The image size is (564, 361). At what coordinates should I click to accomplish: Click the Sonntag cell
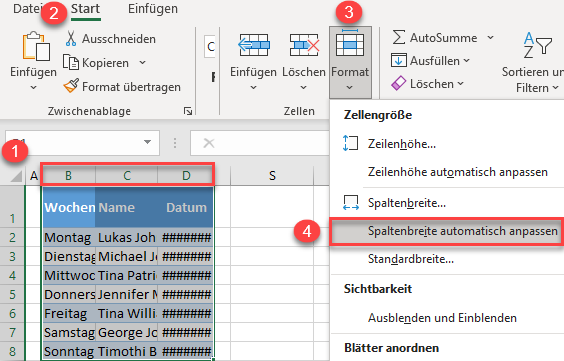point(69,351)
